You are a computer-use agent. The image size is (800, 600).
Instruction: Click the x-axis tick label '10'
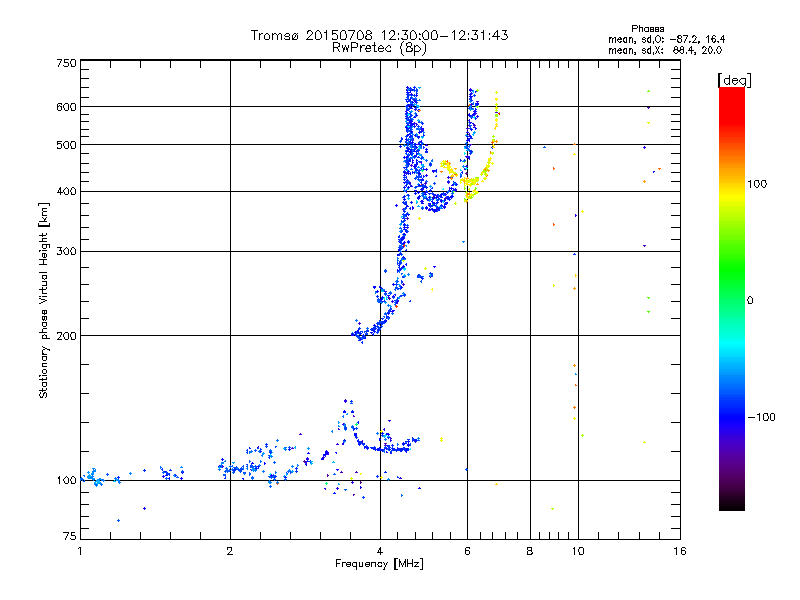click(x=578, y=551)
